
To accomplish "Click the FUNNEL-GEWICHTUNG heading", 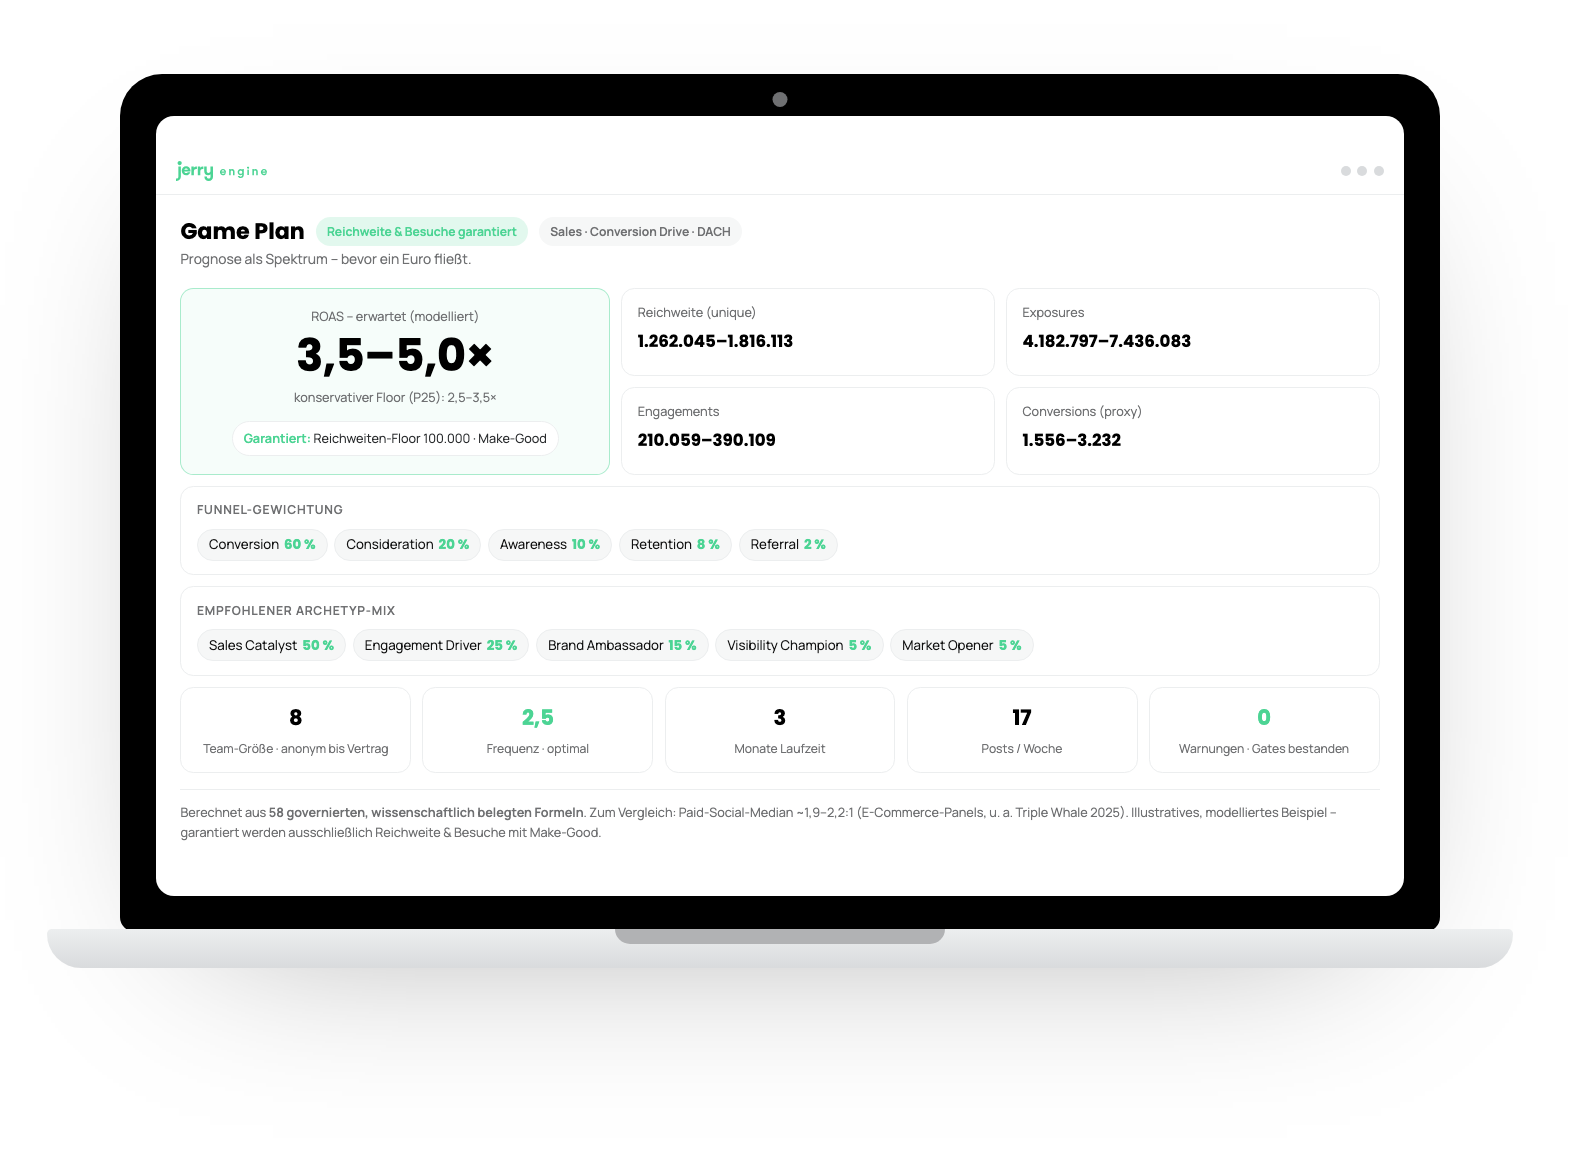I will 270,510.
